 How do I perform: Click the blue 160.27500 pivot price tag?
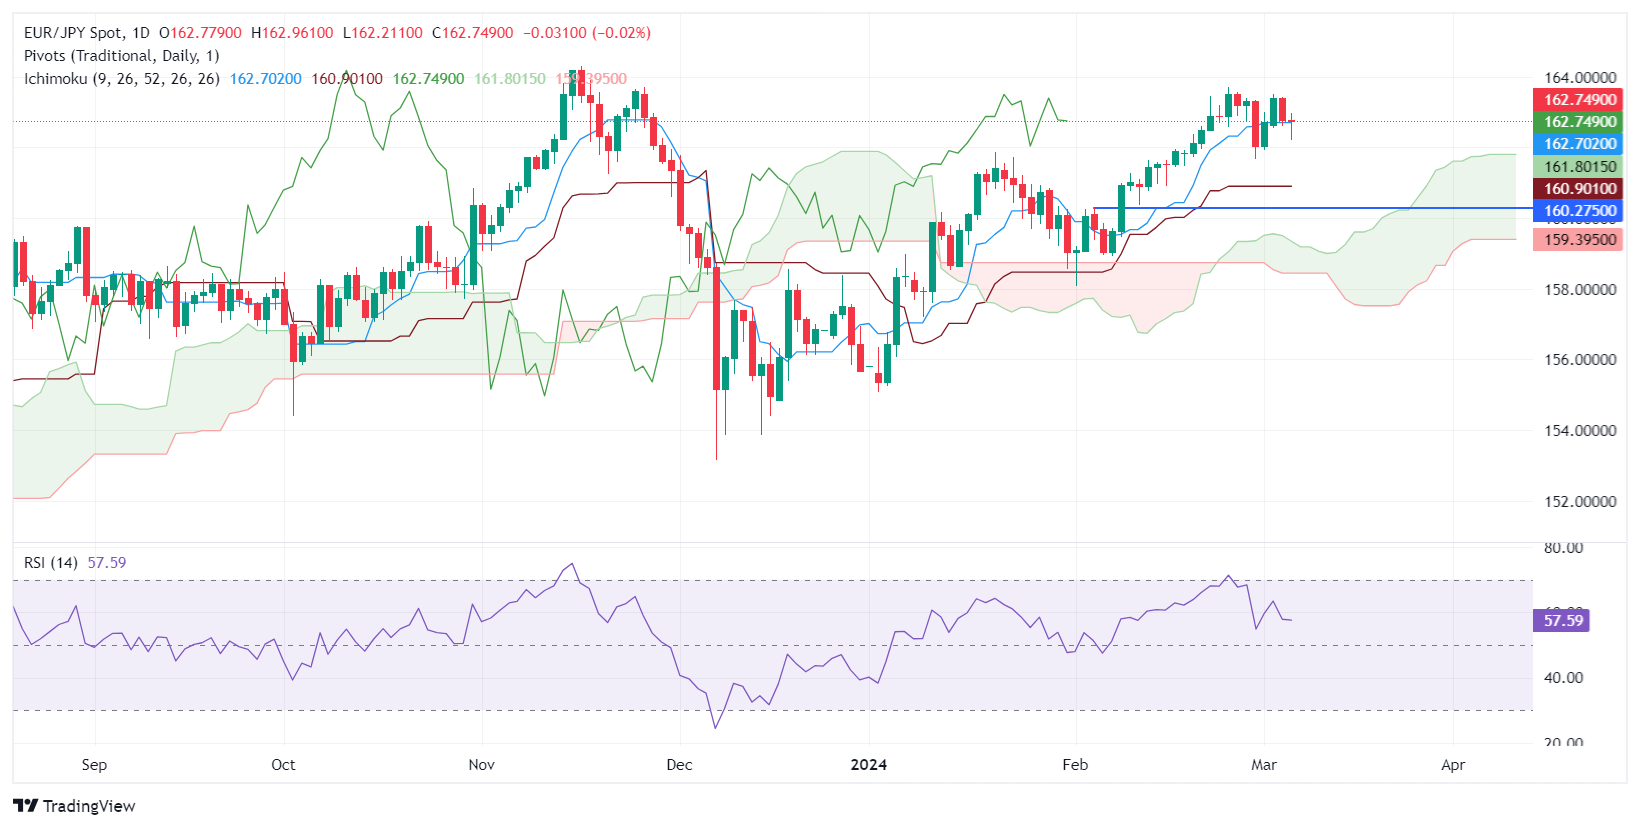click(x=1579, y=211)
